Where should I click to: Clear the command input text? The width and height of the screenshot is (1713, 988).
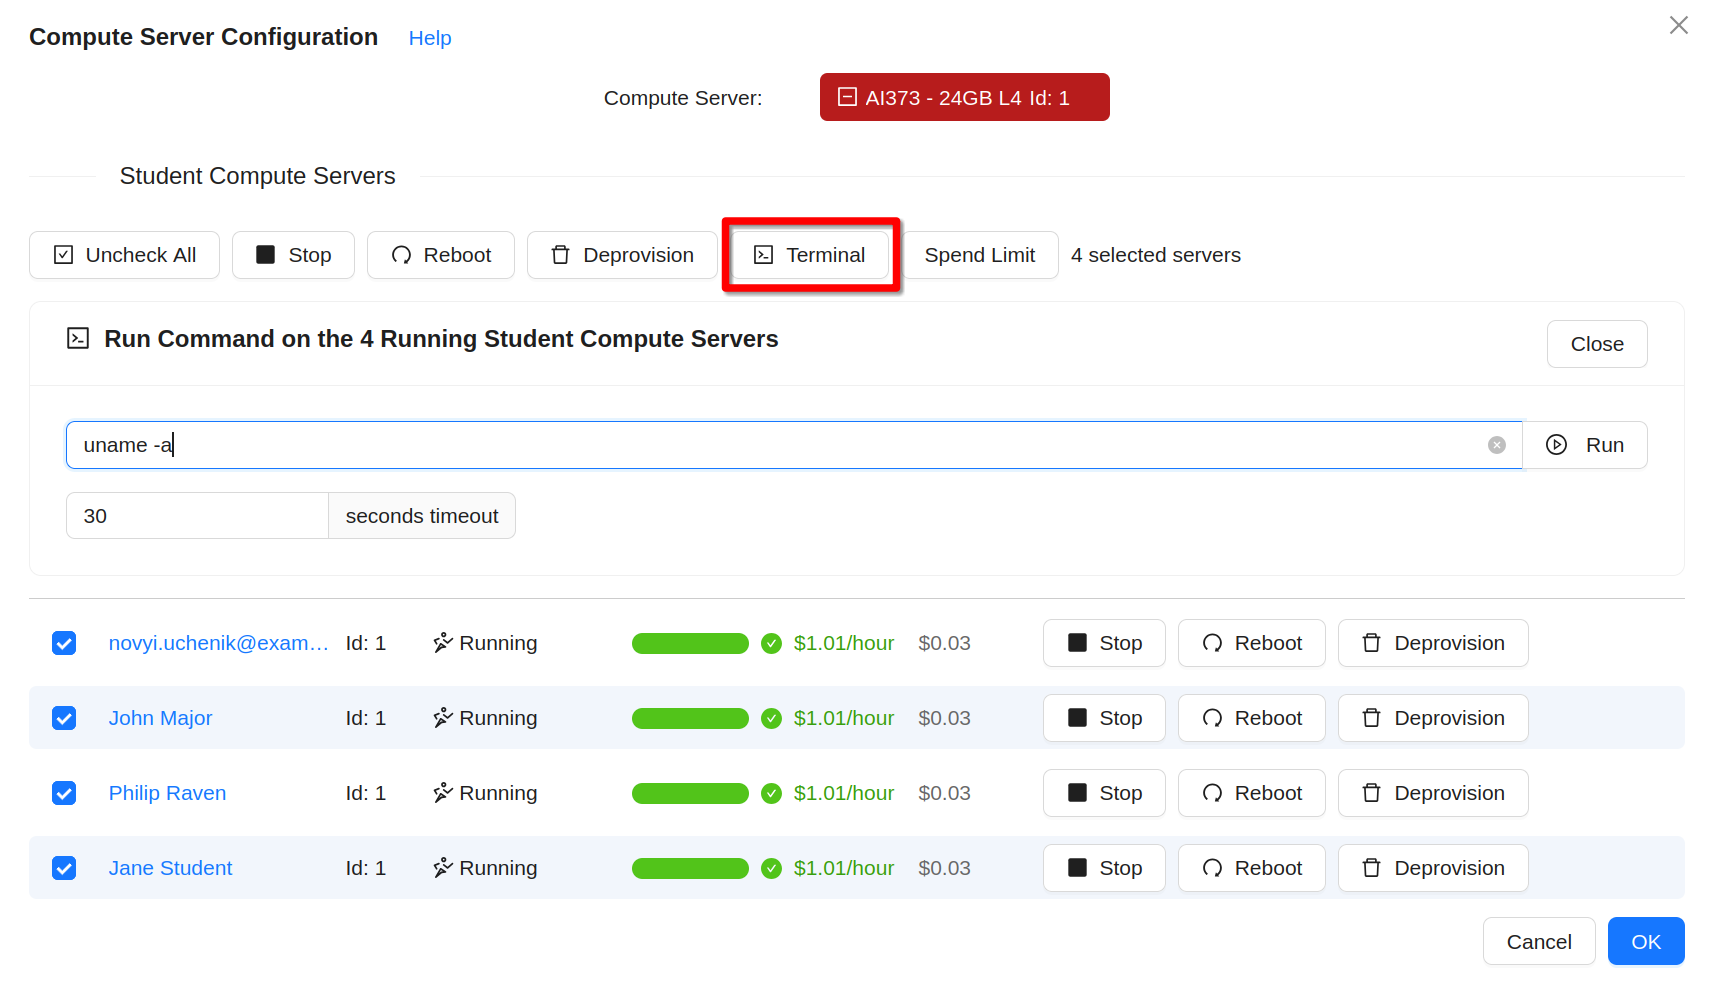point(1496,445)
